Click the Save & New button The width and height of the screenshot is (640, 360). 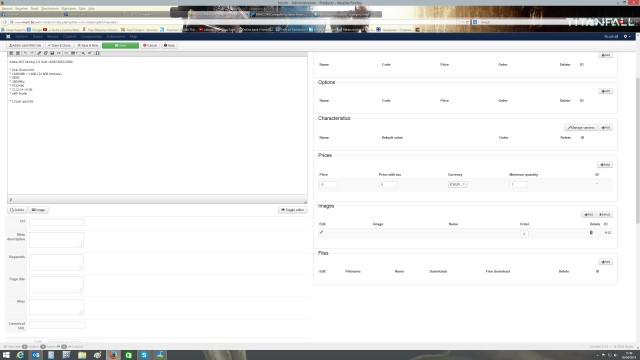(88, 45)
